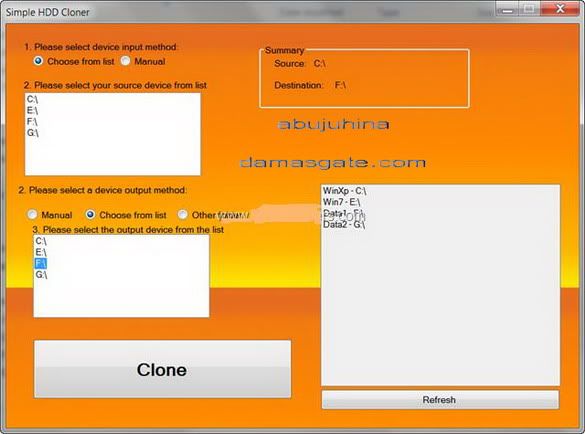This screenshot has width=585, height=434.
Task: Select 'WinXp - C:\' volume entry
Action: point(344,191)
